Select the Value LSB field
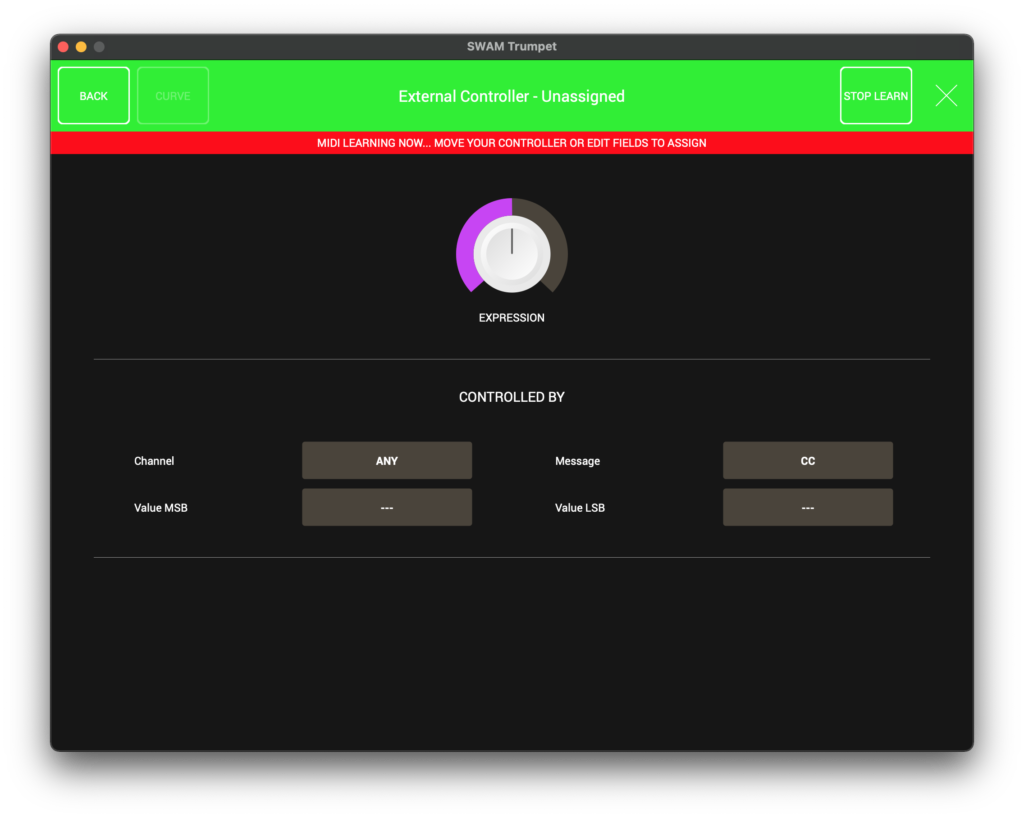 807,508
